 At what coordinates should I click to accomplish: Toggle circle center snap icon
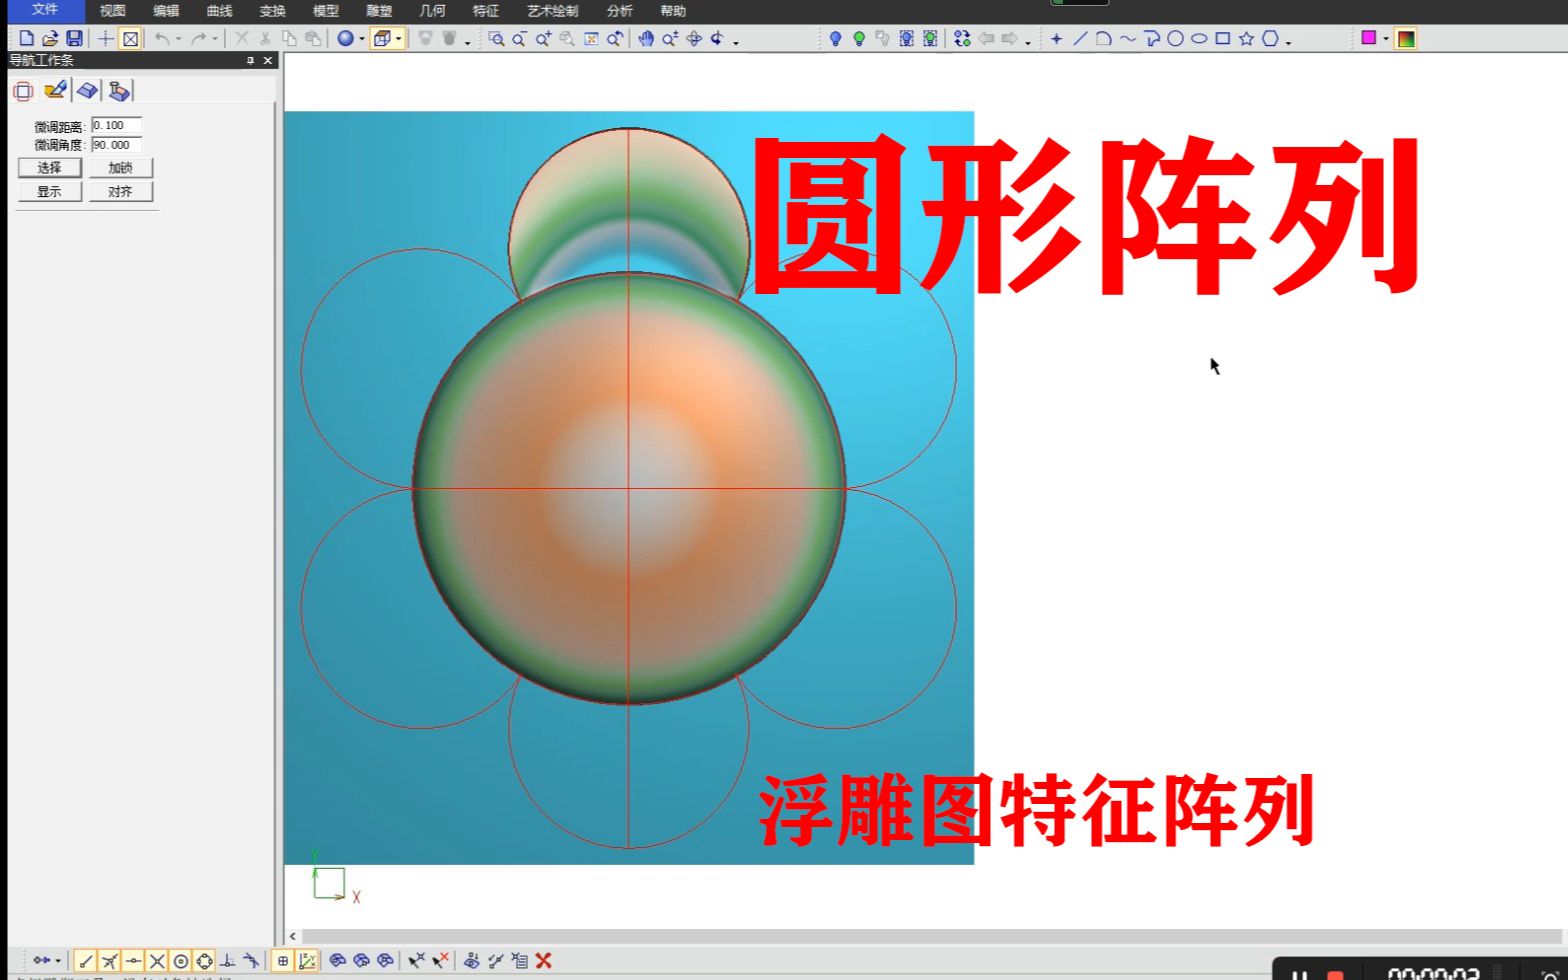pos(181,960)
